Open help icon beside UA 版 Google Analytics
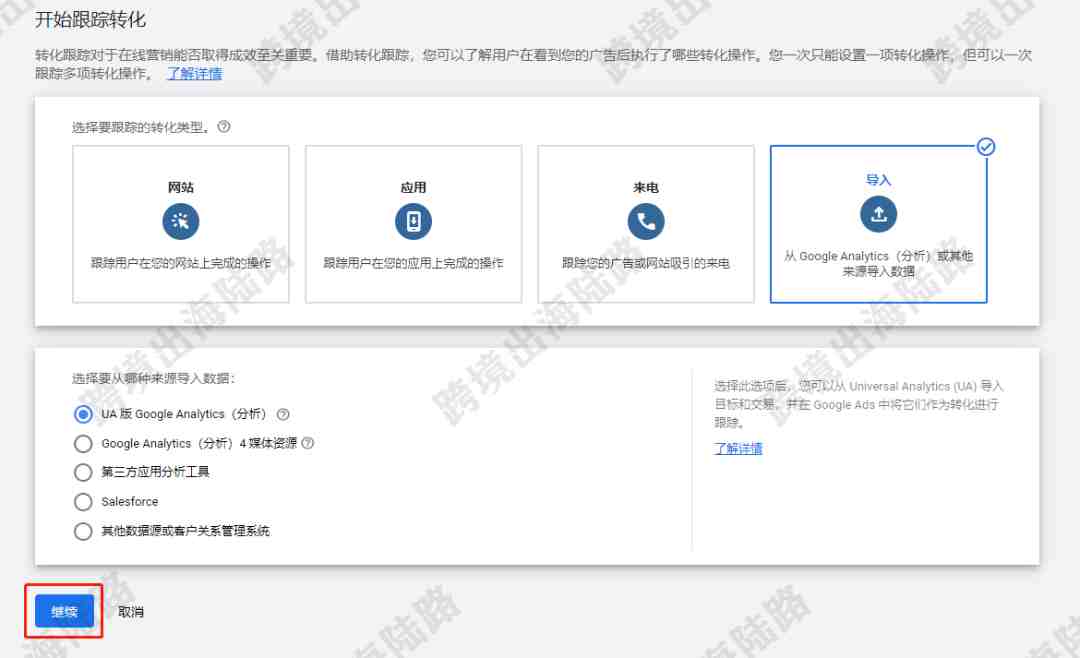This screenshot has width=1080, height=658. tap(283, 414)
